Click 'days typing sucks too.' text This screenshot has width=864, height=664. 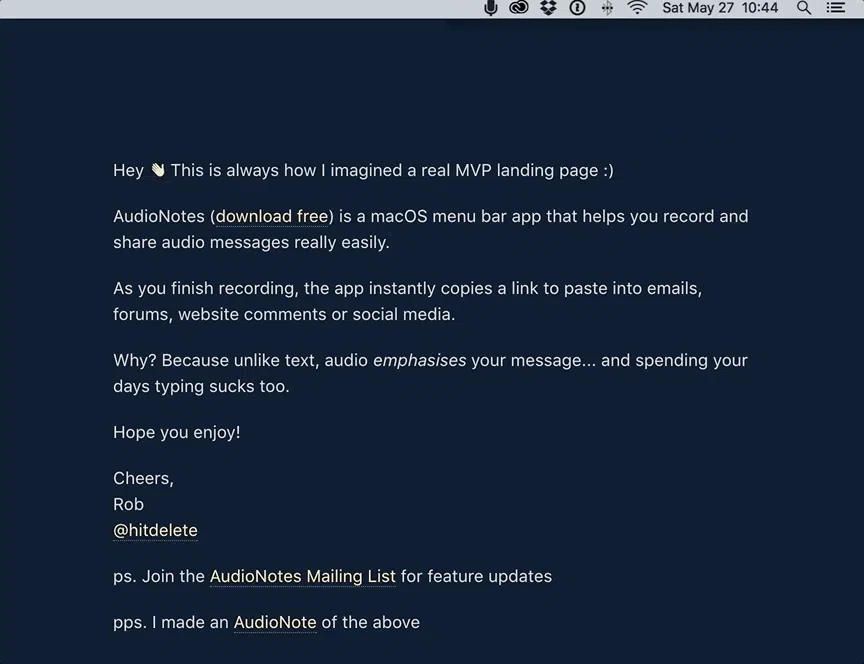tap(201, 387)
